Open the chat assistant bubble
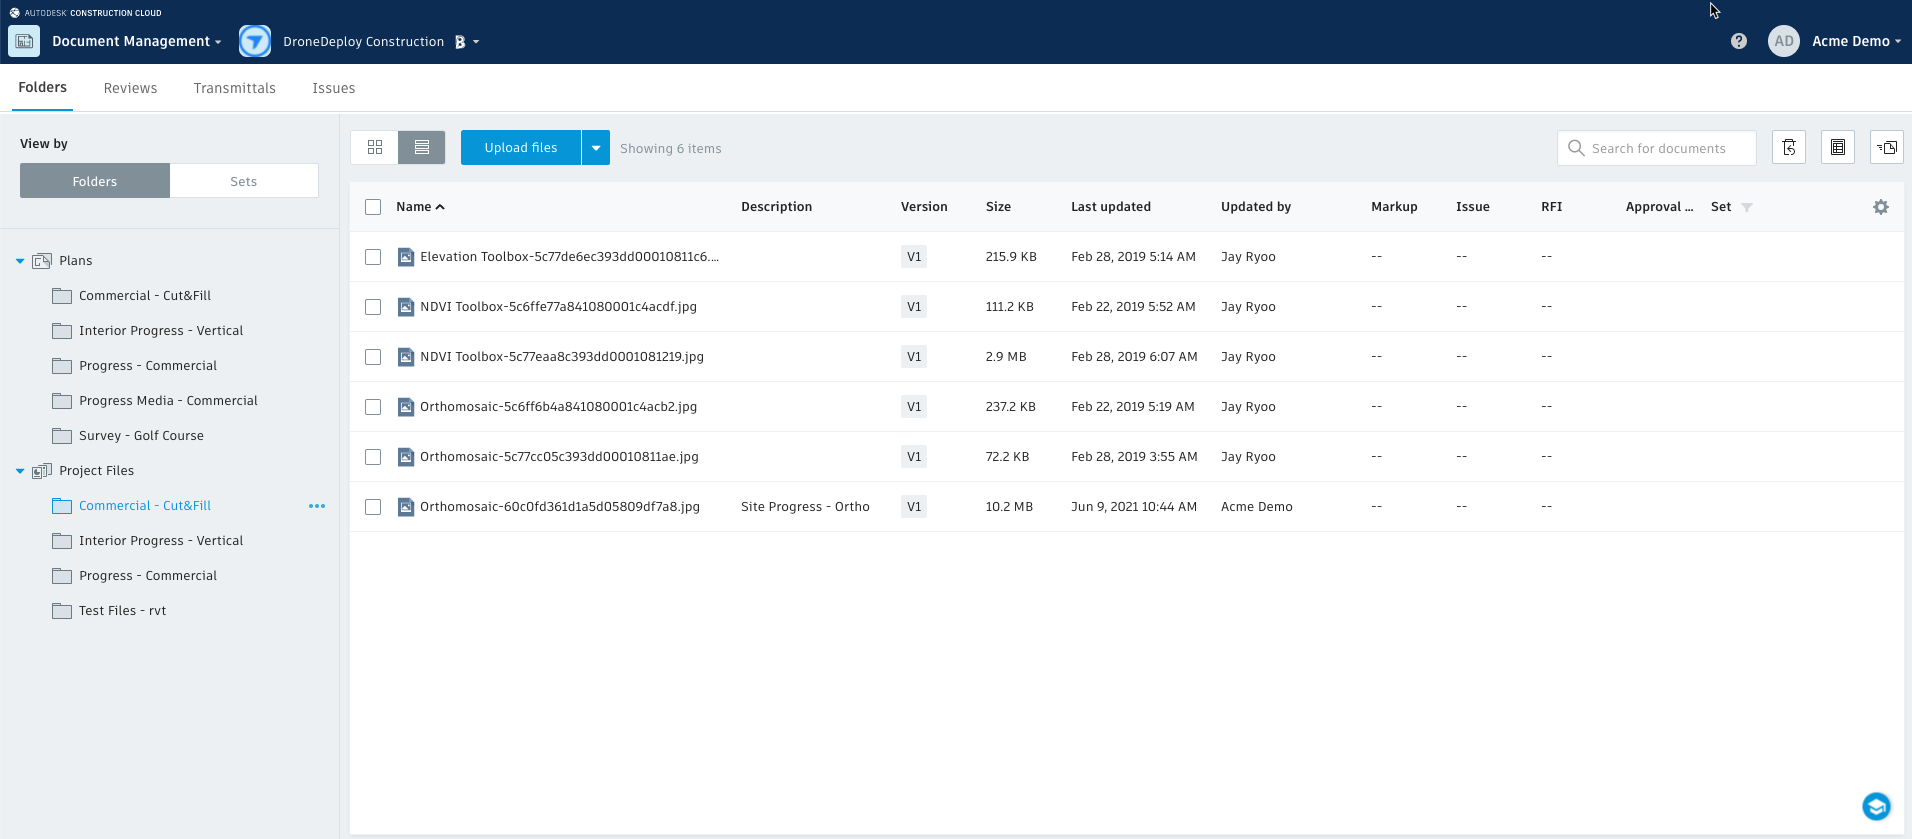The height and width of the screenshot is (839, 1912). pyautogui.click(x=1876, y=806)
